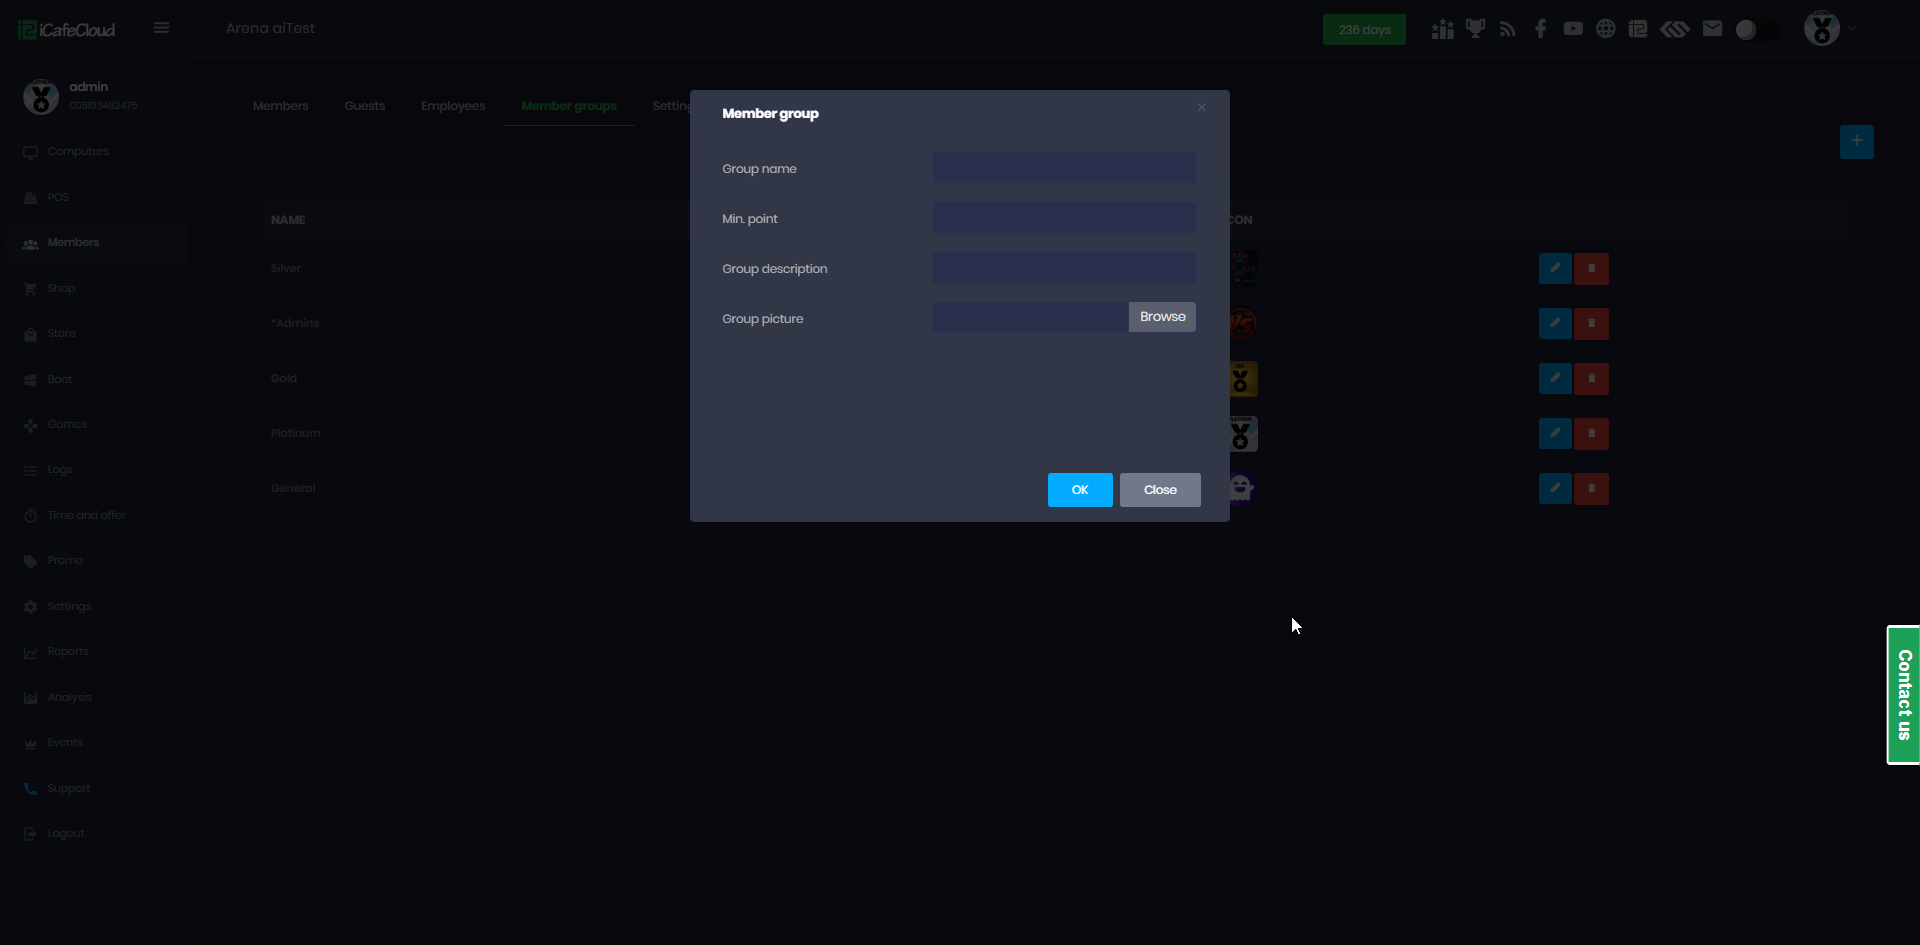Open Reports in the sidebar
The image size is (1920, 945).
[x=68, y=652]
